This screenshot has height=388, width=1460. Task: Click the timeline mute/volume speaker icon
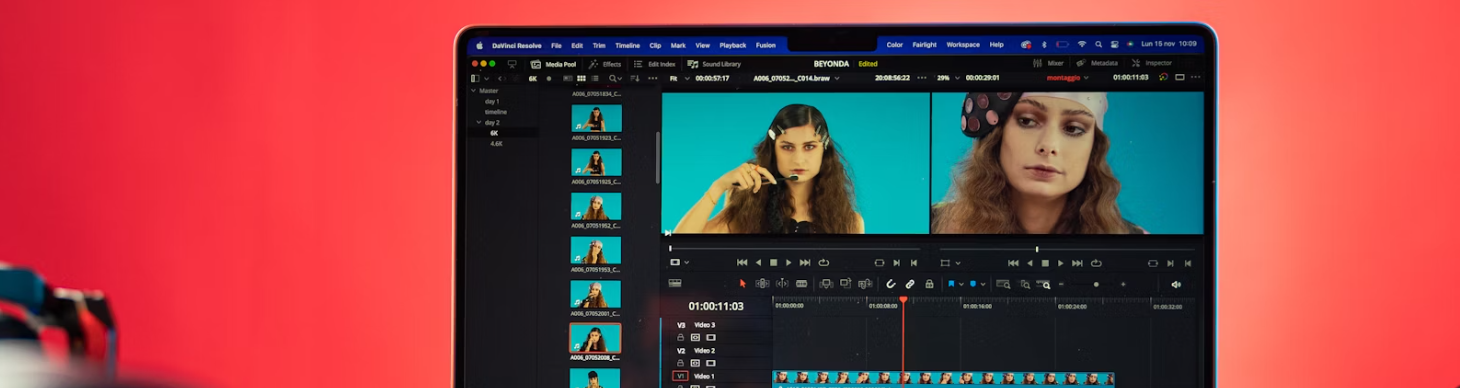(1176, 285)
